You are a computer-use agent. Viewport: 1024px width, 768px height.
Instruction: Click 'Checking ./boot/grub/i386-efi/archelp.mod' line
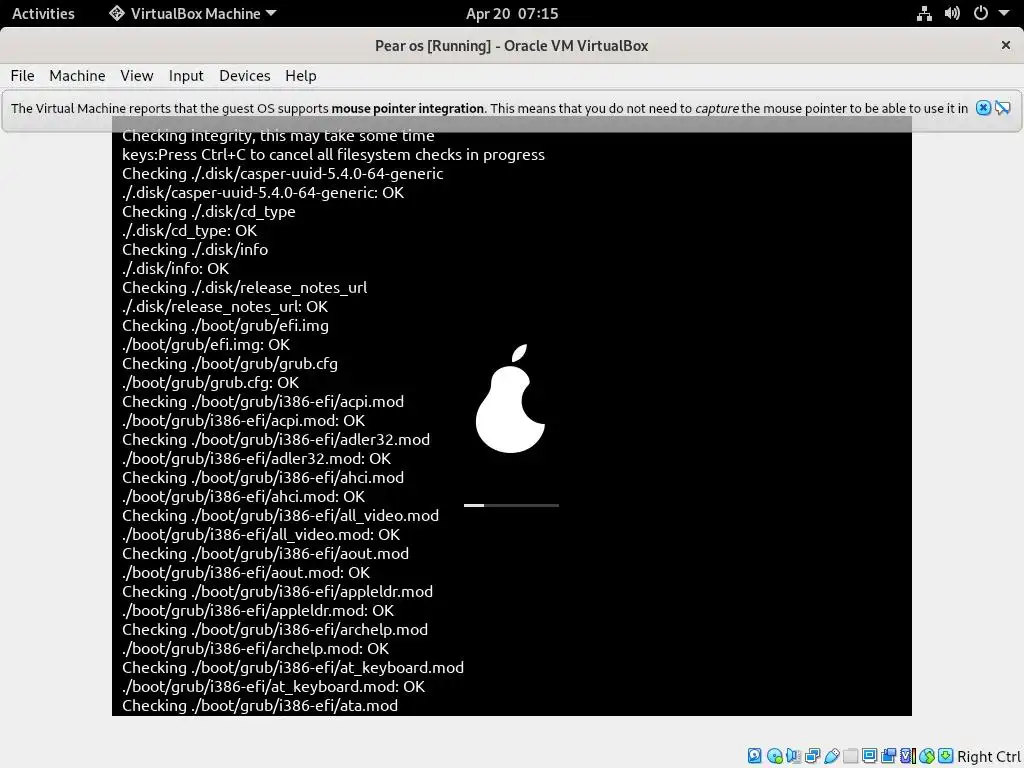275,630
